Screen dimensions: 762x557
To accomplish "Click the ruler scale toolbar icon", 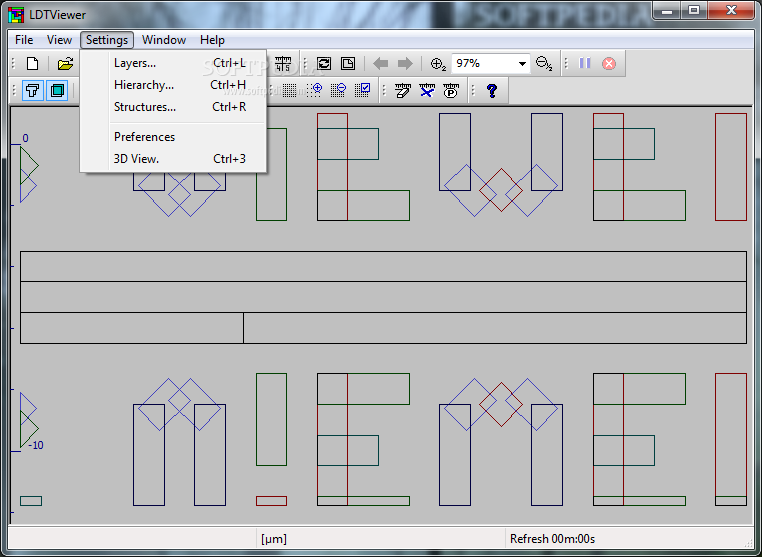I will pos(283,64).
